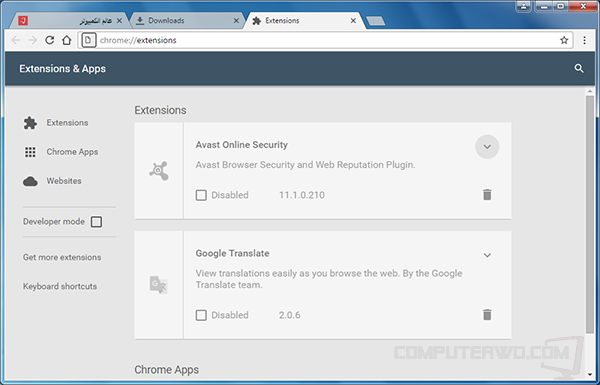The height and width of the screenshot is (385, 600).
Task: Remove Google Translate using trash icon
Action: [x=487, y=315]
